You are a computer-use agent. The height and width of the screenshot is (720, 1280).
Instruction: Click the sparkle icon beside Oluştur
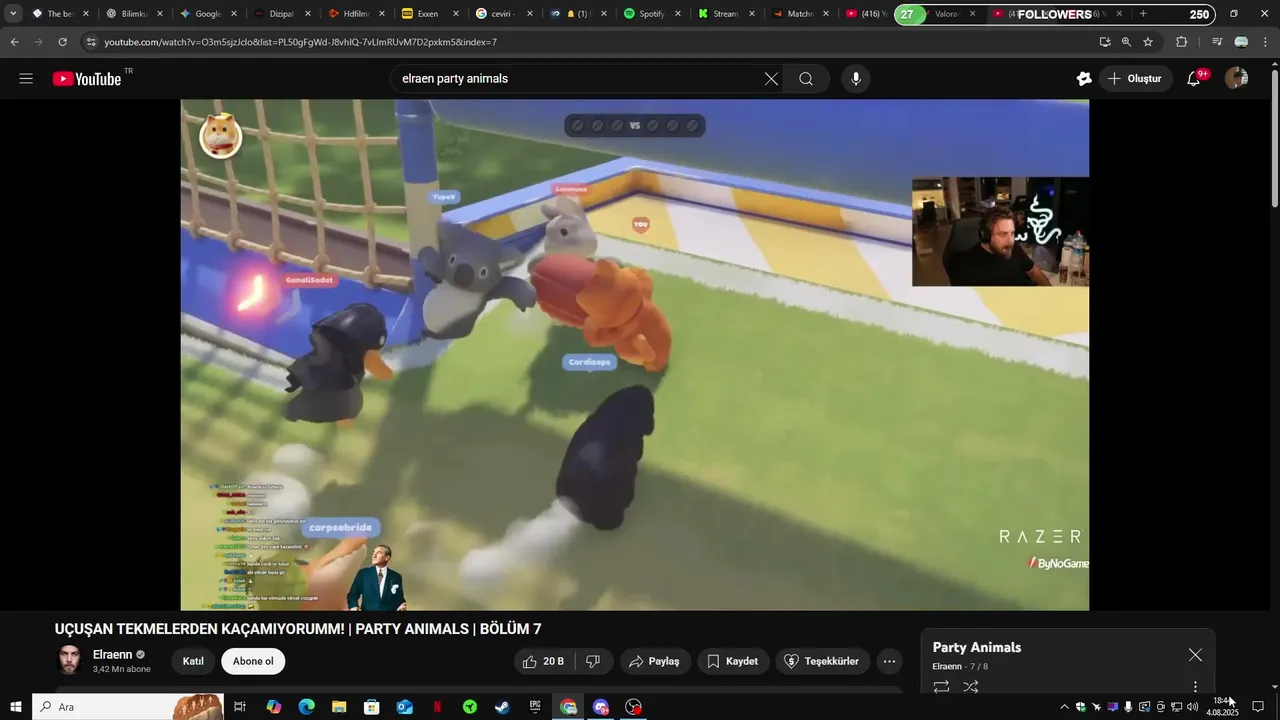pos(1084,79)
